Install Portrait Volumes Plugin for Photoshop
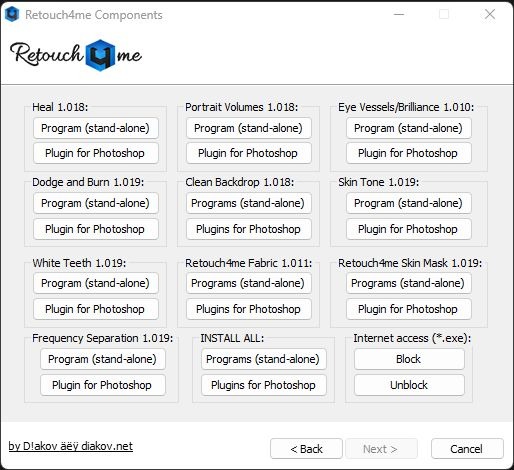Viewport: 514px width, 470px height. click(x=249, y=153)
